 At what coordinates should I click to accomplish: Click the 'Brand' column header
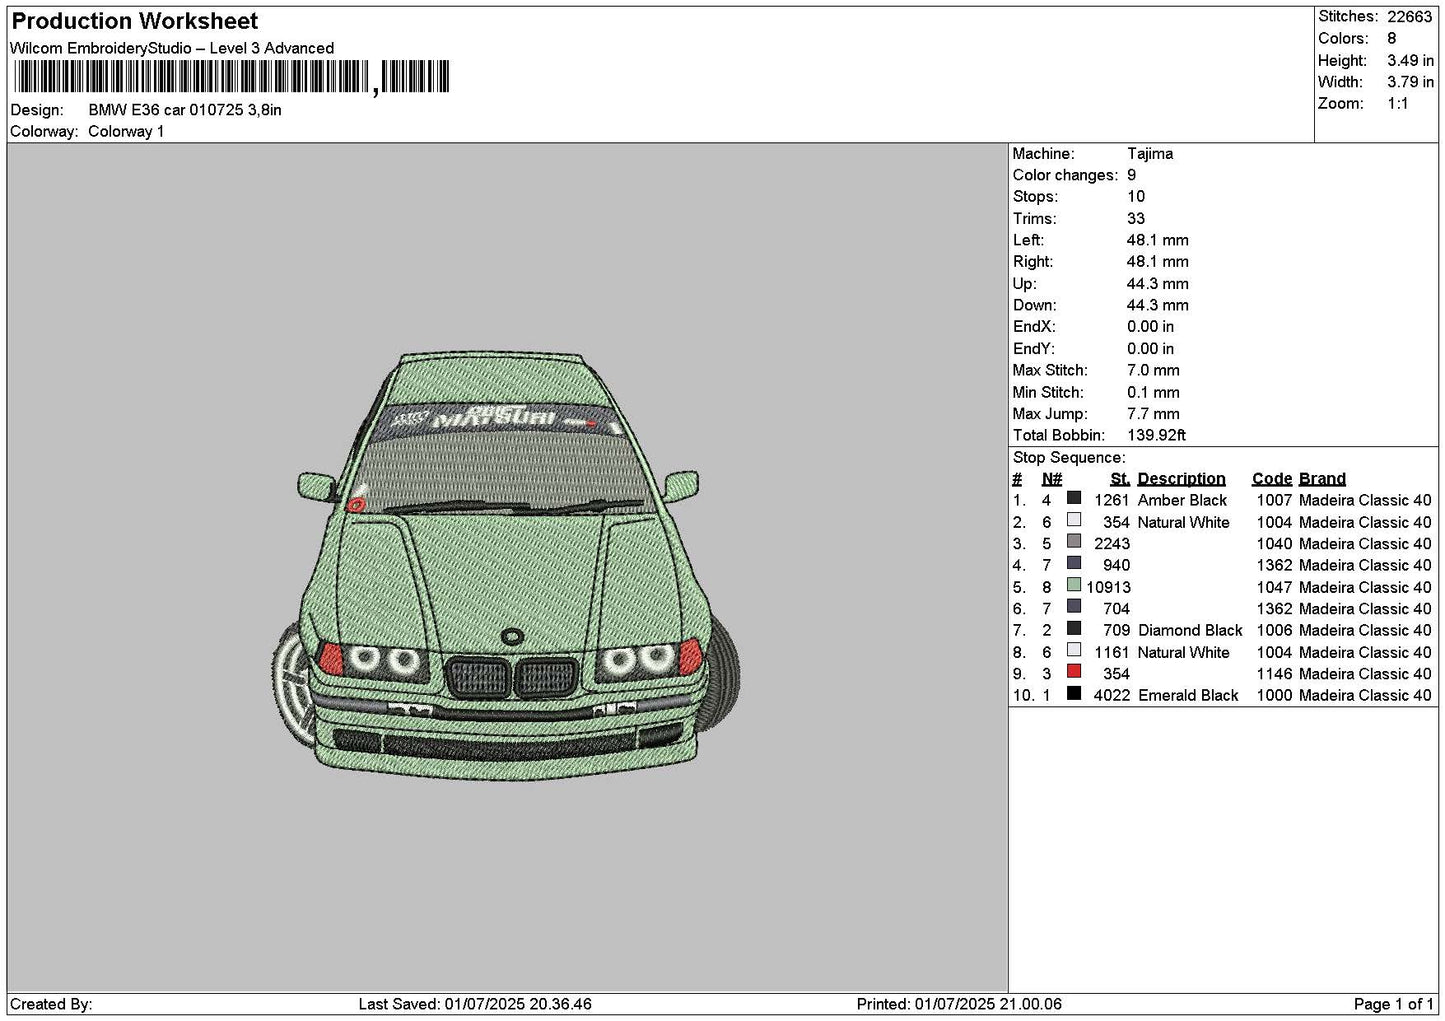(x=1322, y=479)
